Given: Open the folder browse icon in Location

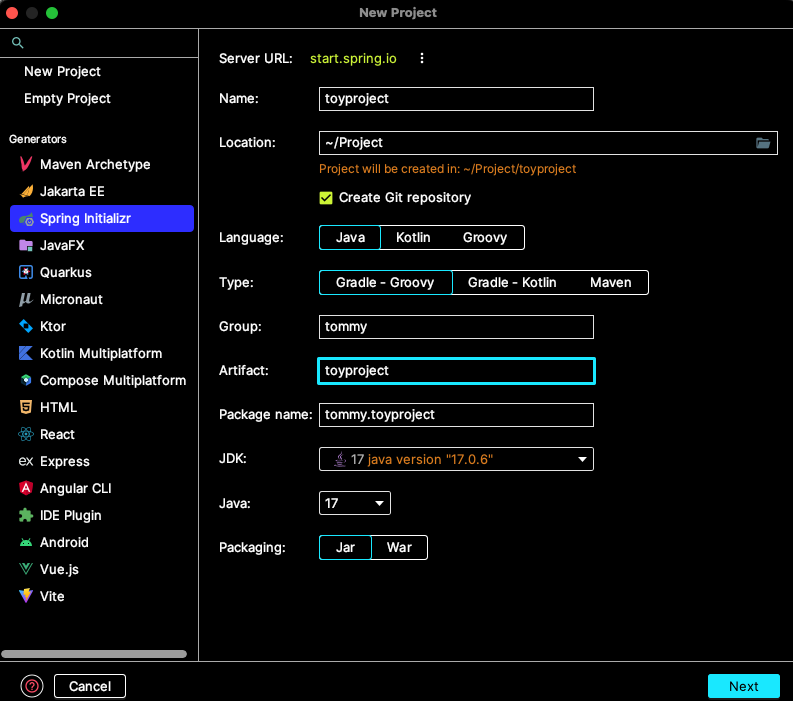Looking at the screenshot, I should 763,143.
